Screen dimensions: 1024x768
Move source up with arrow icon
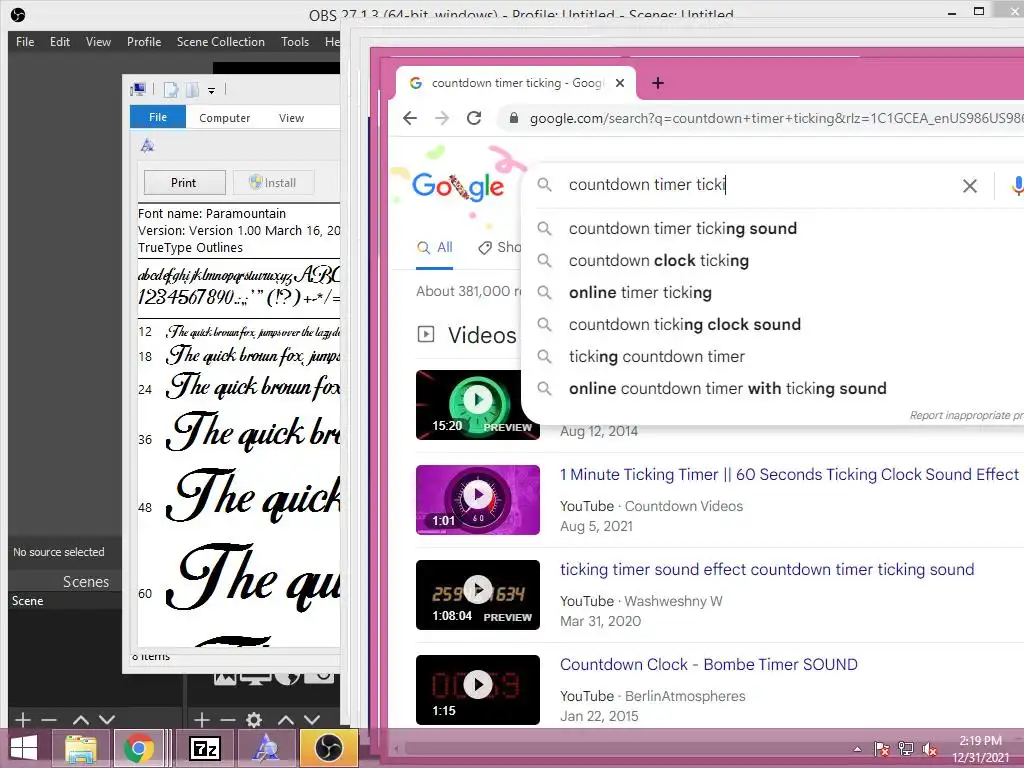click(286, 720)
